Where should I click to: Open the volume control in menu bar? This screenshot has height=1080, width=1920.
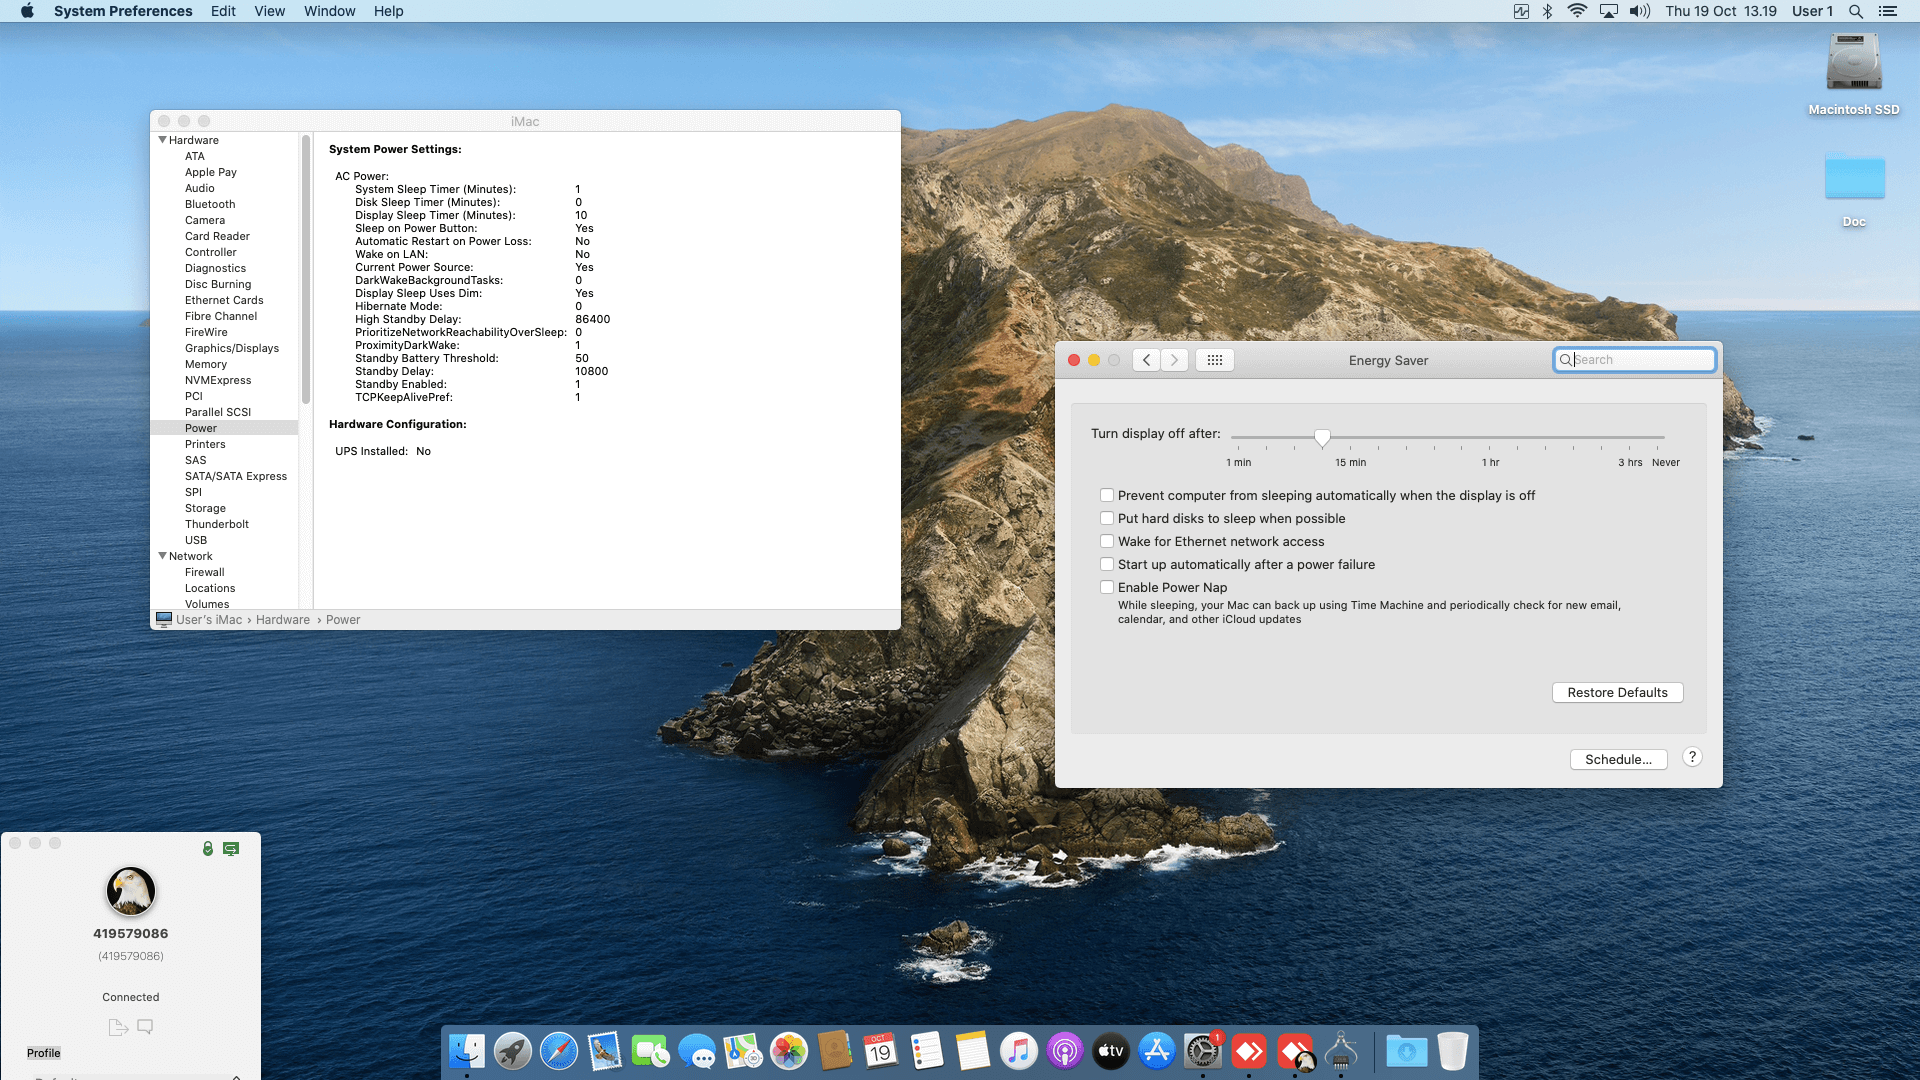pyautogui.click(x=1640, y=11)
